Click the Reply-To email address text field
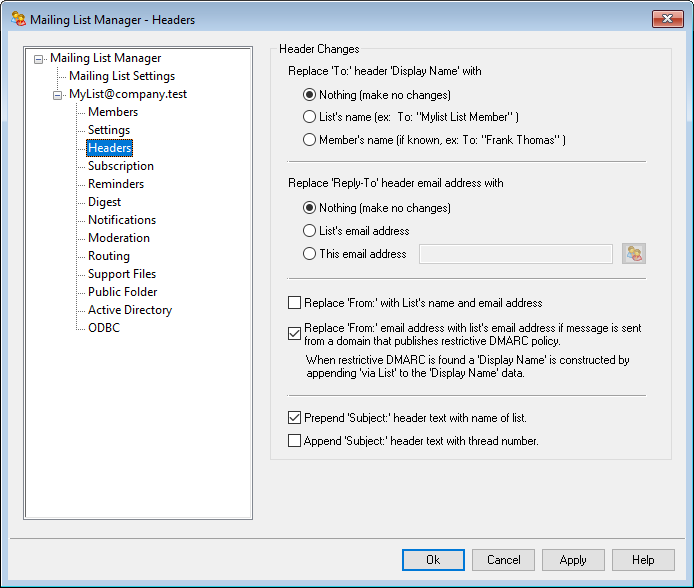The width and height of the screenshot is (694, 588). tap(515, 254)
